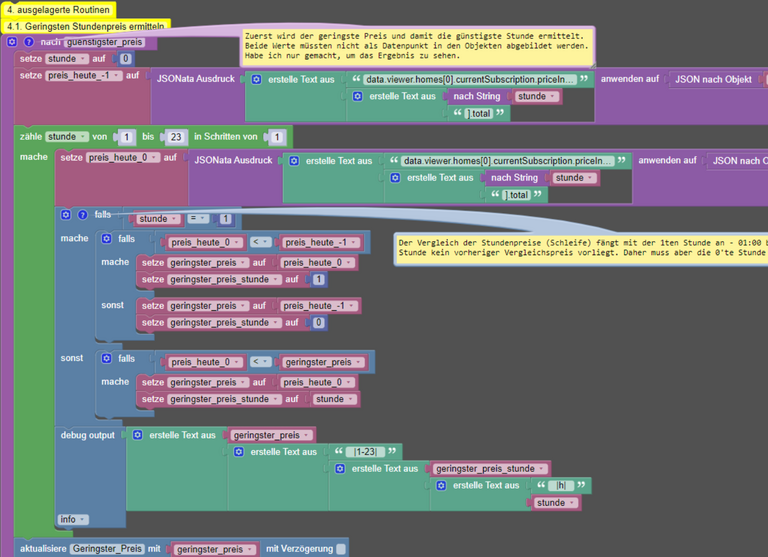This screenshot has height=557, width=768.
Task: Click question mark icon on 'falls stunde' block
Action: point(83,215)
